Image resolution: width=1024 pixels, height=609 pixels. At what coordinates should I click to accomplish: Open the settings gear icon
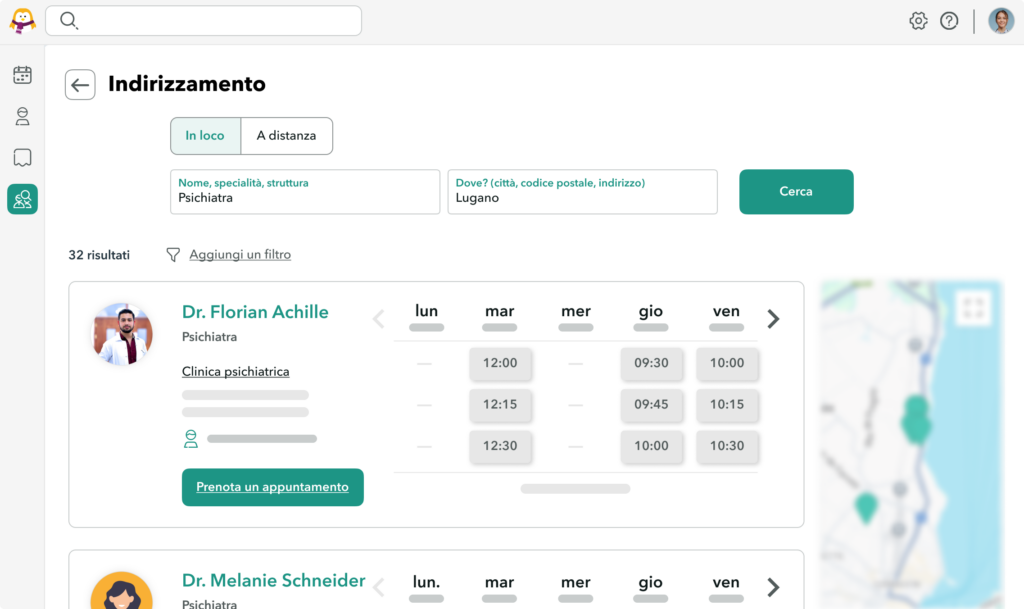(x=918, y=20)
